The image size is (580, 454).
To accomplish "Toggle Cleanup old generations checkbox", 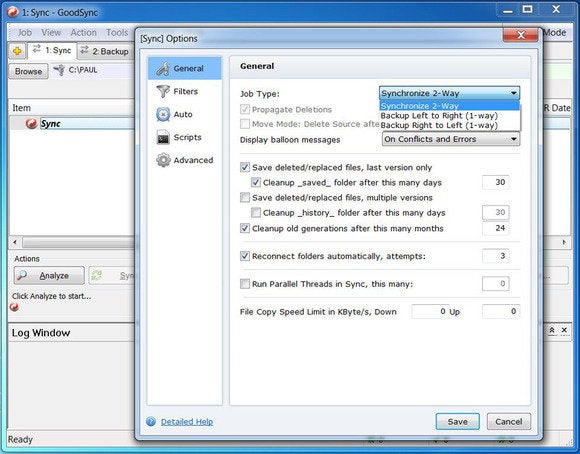I will pyautogui.click(x=245, y=228).
